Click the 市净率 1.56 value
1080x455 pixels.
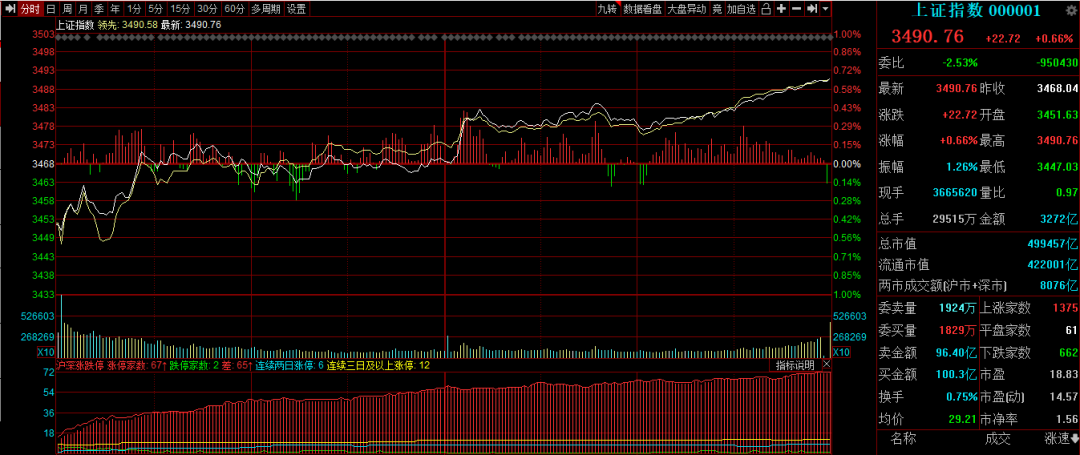(1067, 419)
